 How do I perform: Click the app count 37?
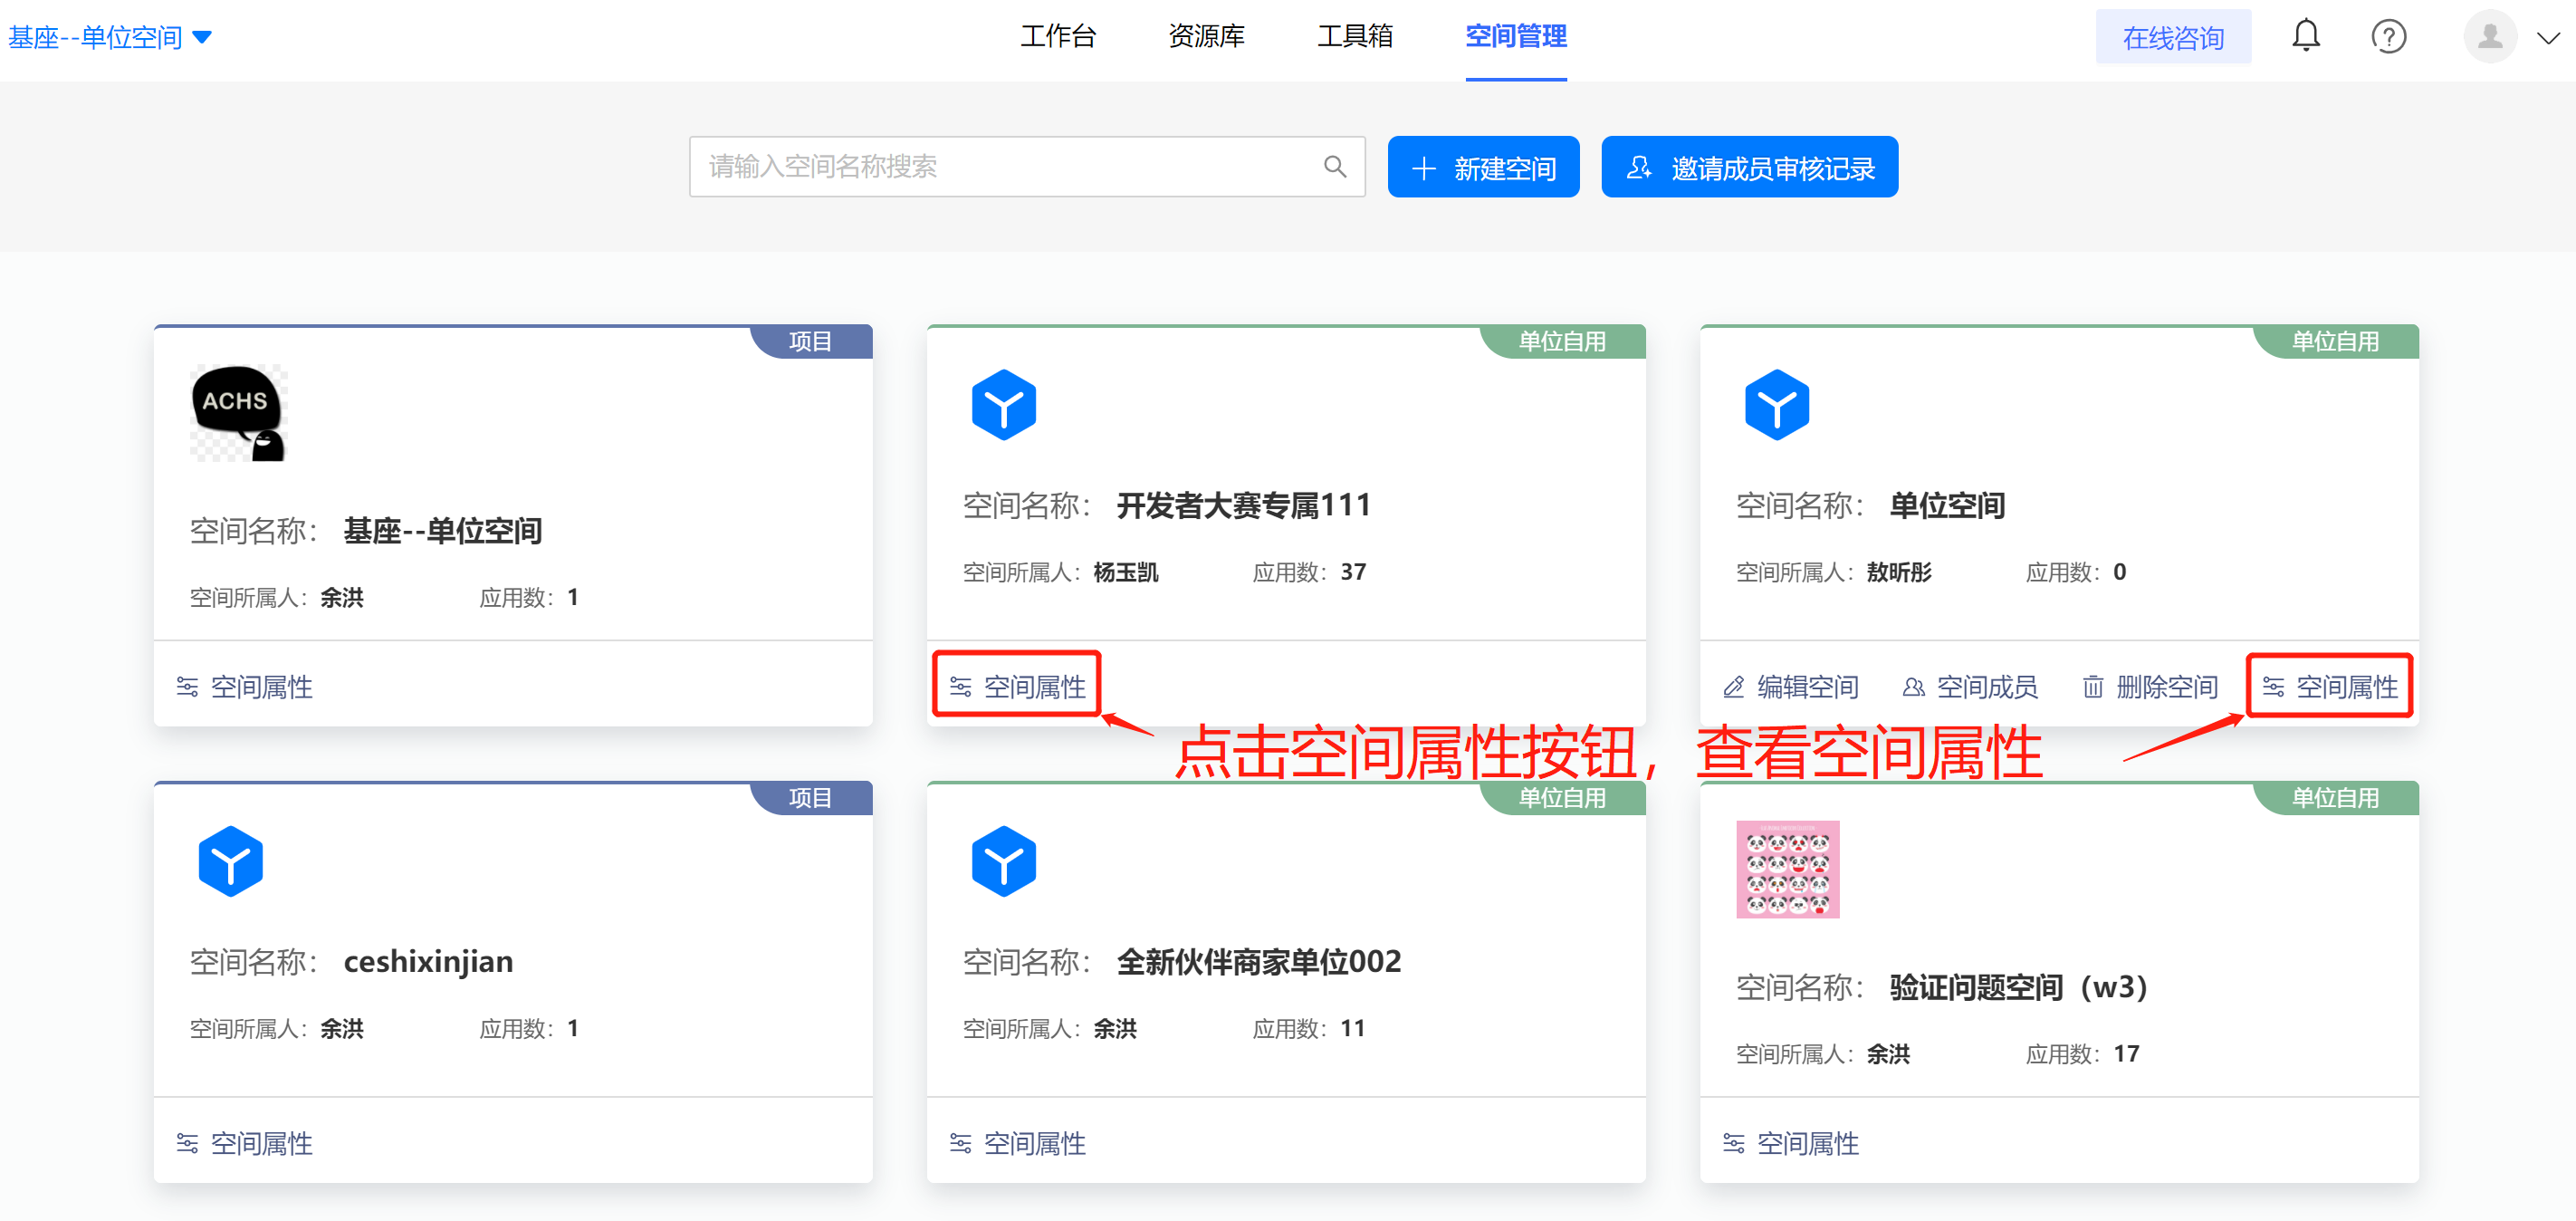[x=1352, y=572]
